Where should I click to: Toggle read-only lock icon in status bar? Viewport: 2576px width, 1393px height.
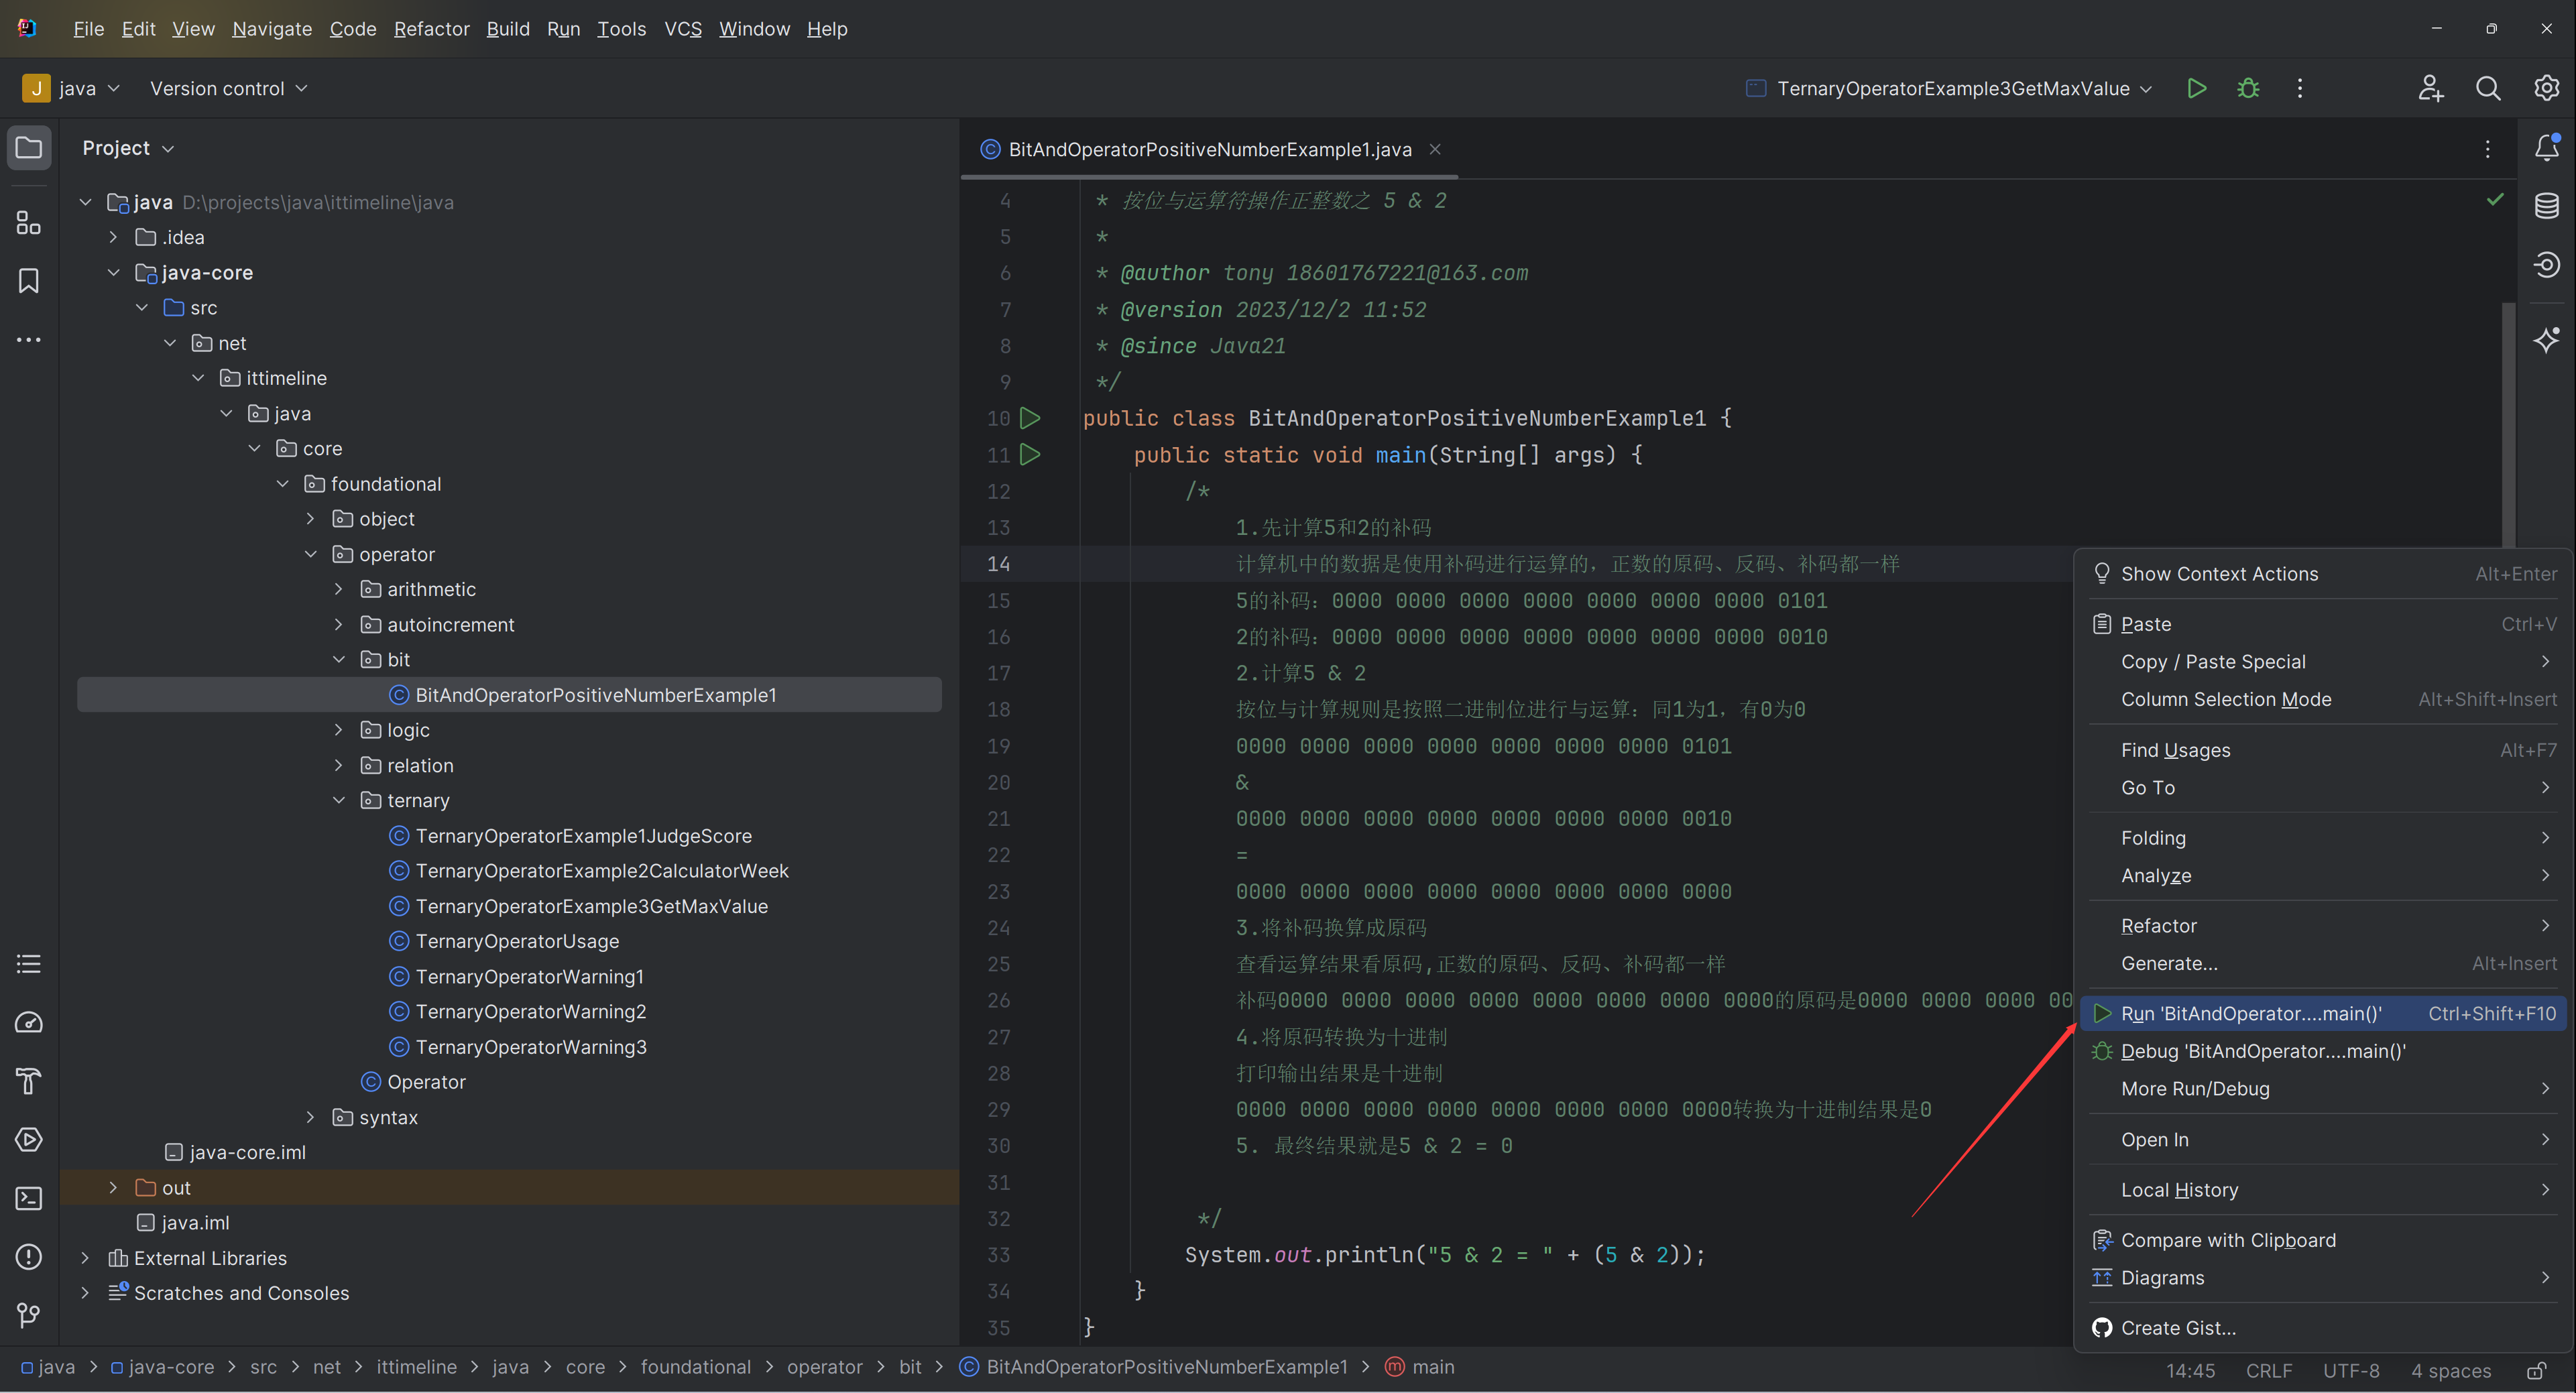[x=2537, y=1370]
